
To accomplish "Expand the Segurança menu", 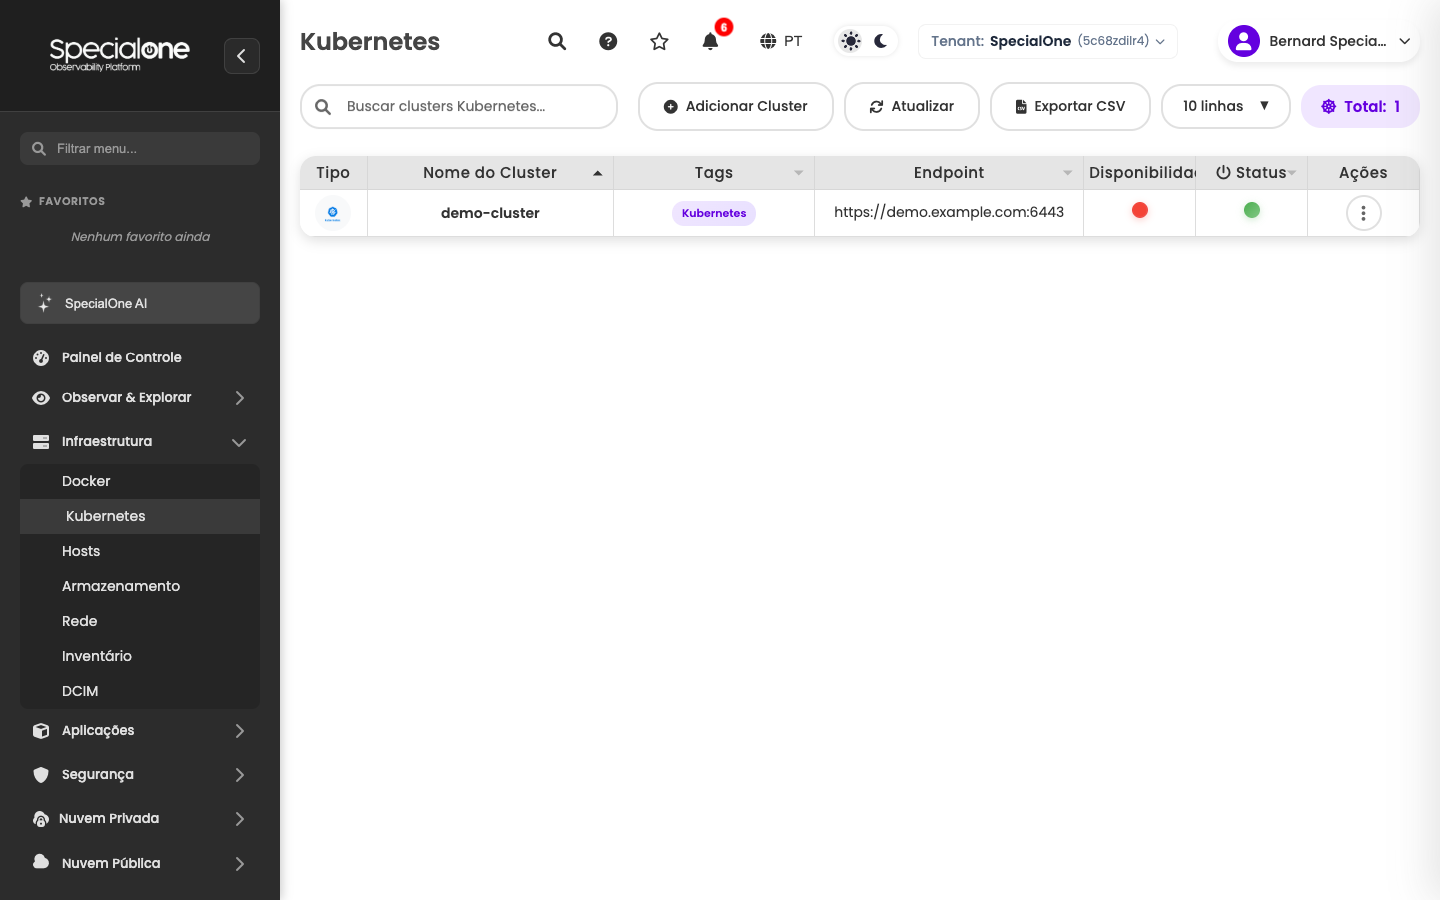I will [140, 775].
